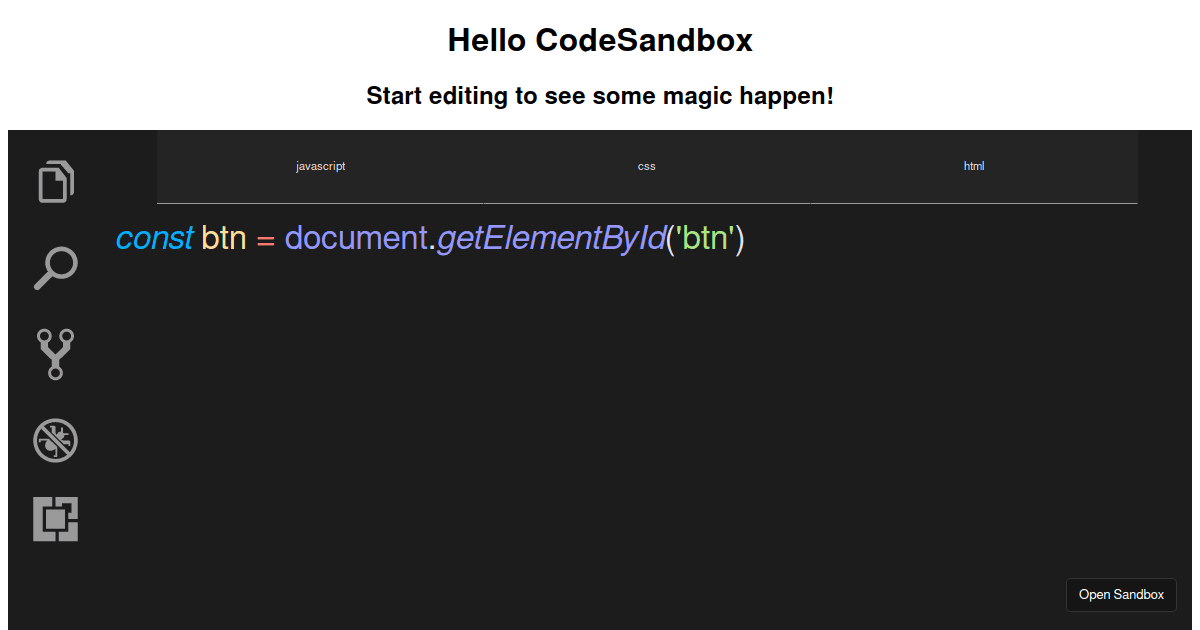Select the javascript tab

[x=320, y=166]
